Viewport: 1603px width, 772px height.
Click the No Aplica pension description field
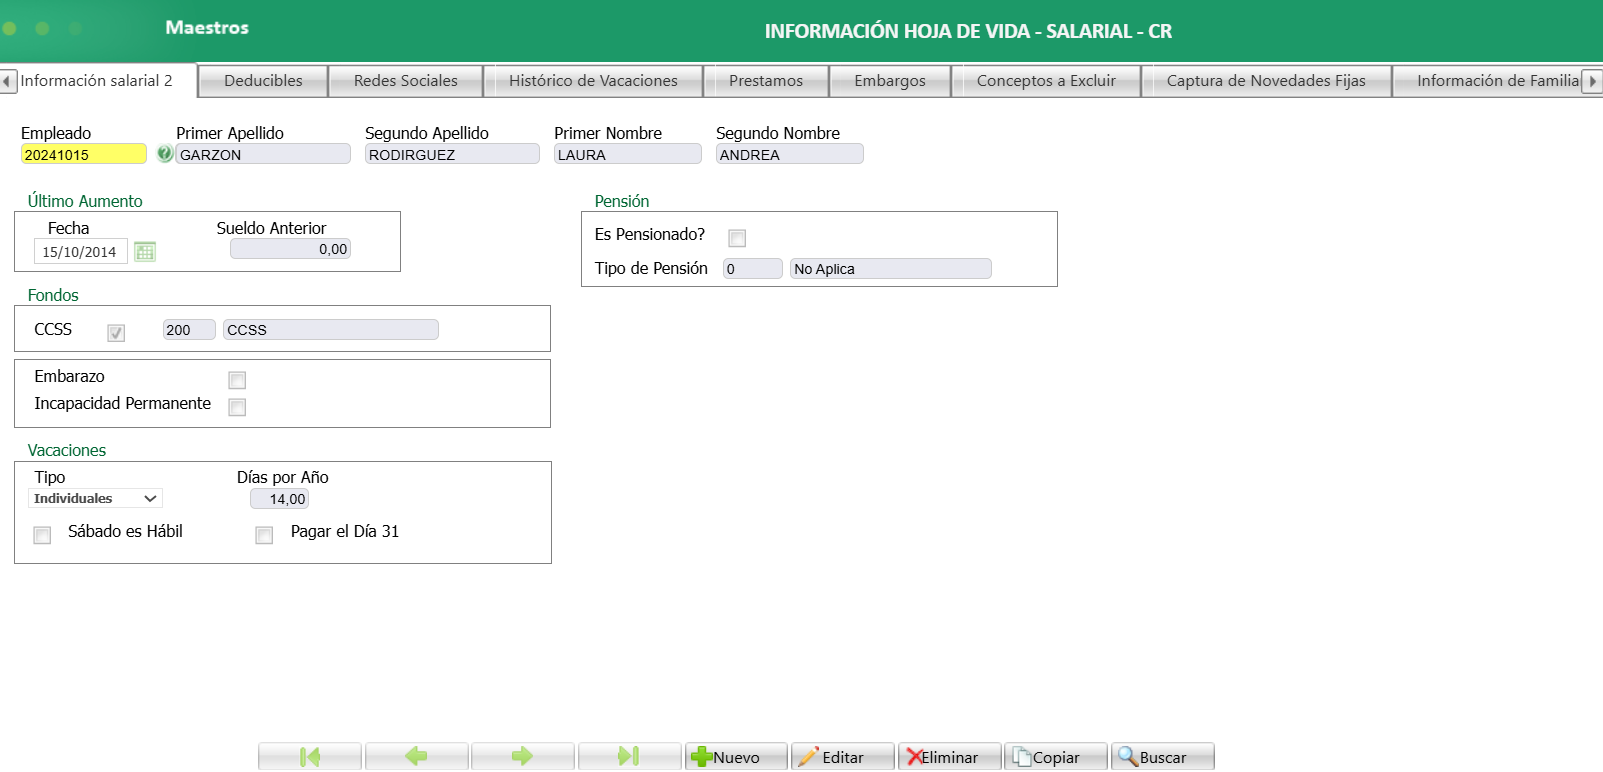tap(891, 268)
